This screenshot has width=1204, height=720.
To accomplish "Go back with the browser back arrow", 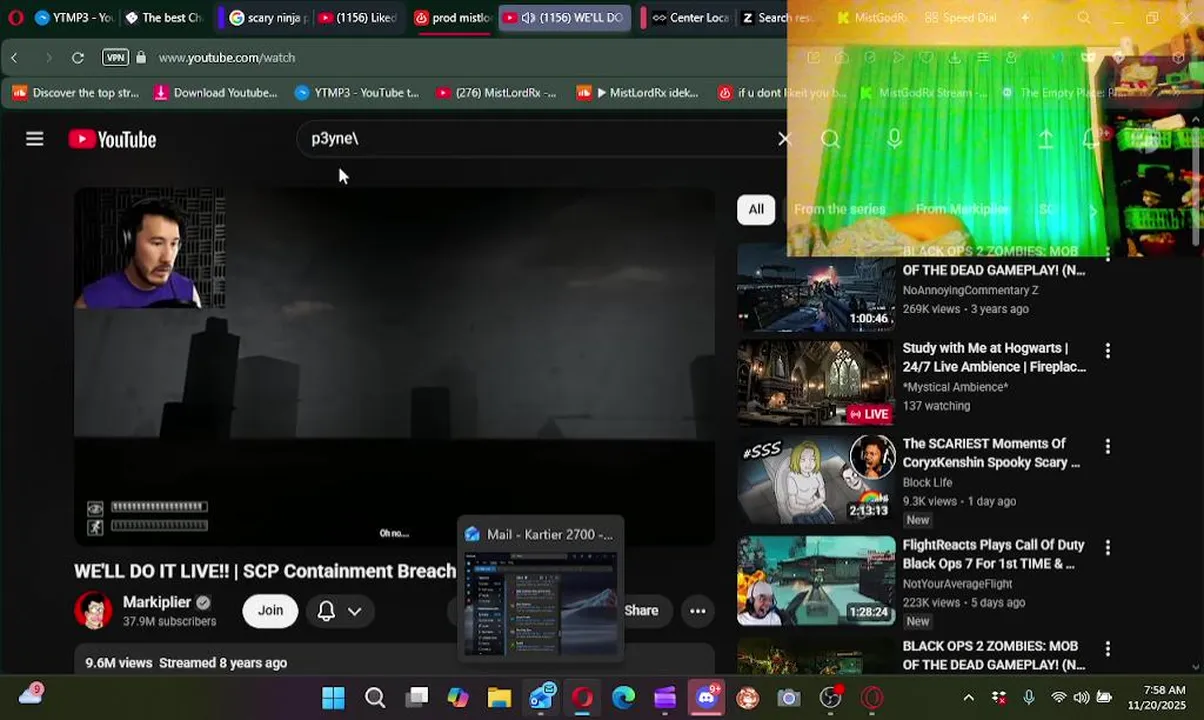I will click(x=14, y=58).
